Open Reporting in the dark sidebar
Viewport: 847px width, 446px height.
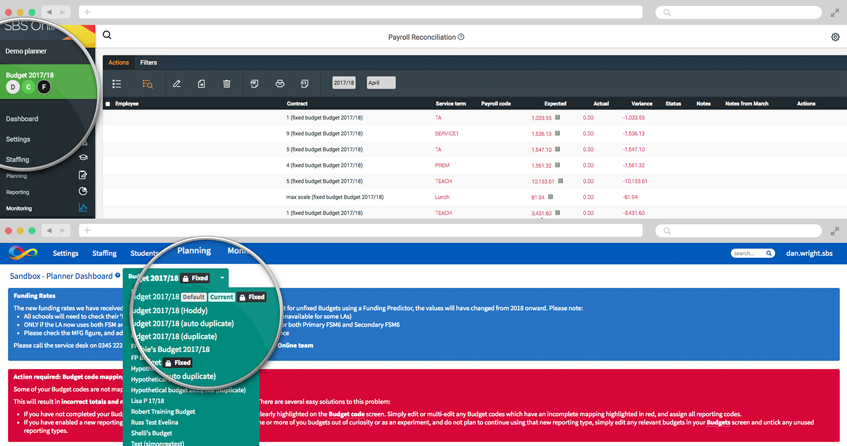(18, 192)
